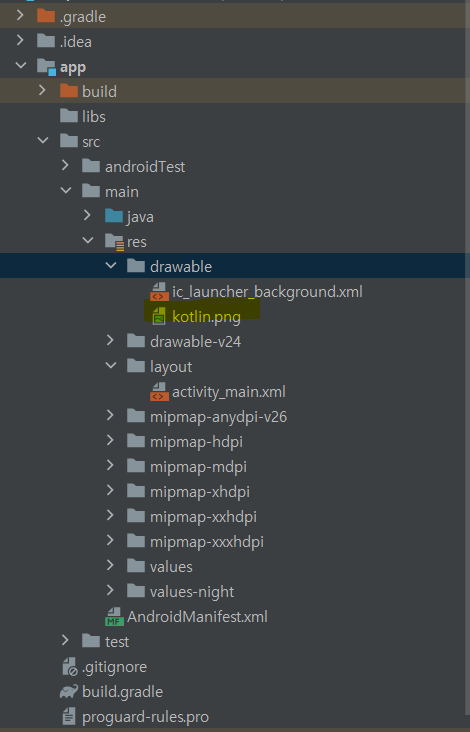Collapse the app module chevron
The height and width of the screenshot is (732, 470).
[21, 66]
